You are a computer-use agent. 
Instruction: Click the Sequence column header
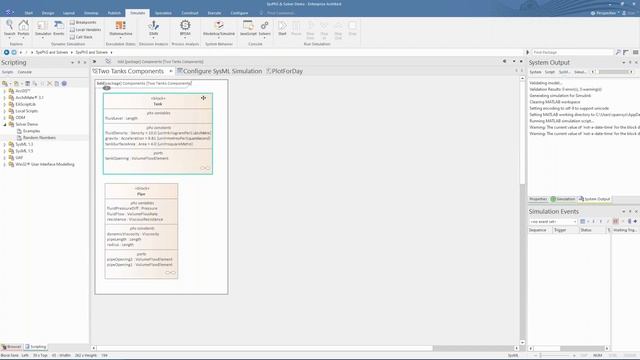(x=540, y=230)
